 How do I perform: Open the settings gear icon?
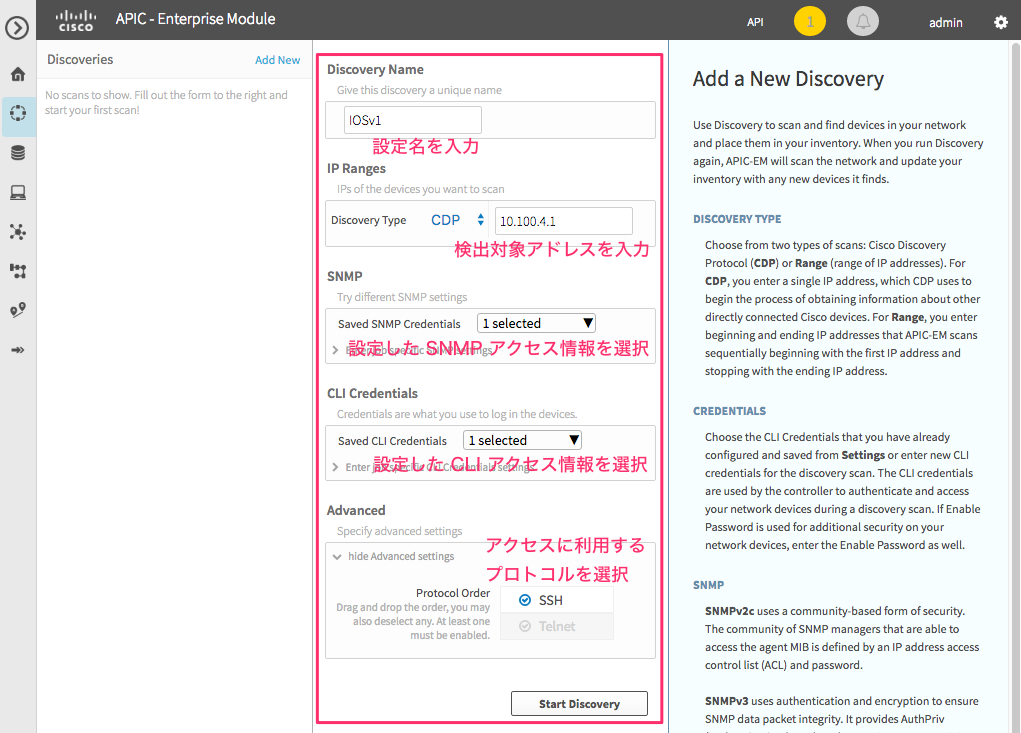tap(1001, 22)
